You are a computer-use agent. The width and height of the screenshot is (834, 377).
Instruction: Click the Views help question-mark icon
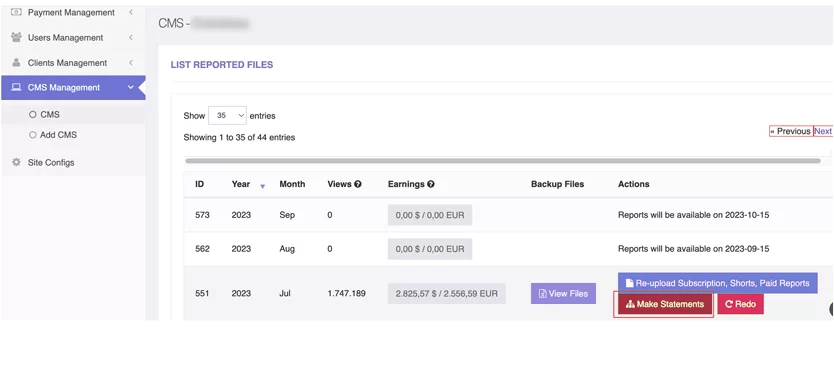(357, 184)
